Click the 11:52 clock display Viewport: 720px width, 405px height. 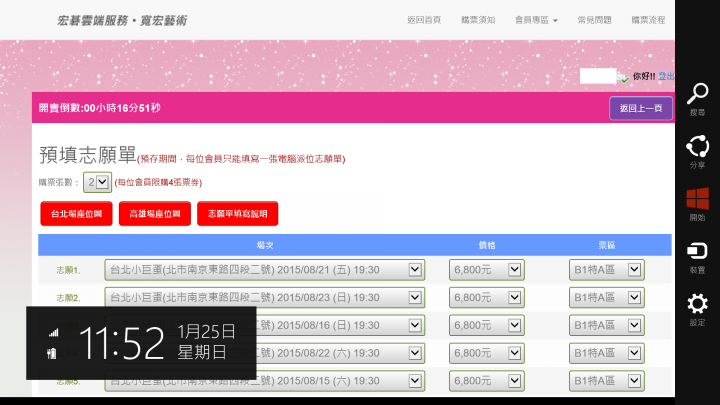coord(121,343)
